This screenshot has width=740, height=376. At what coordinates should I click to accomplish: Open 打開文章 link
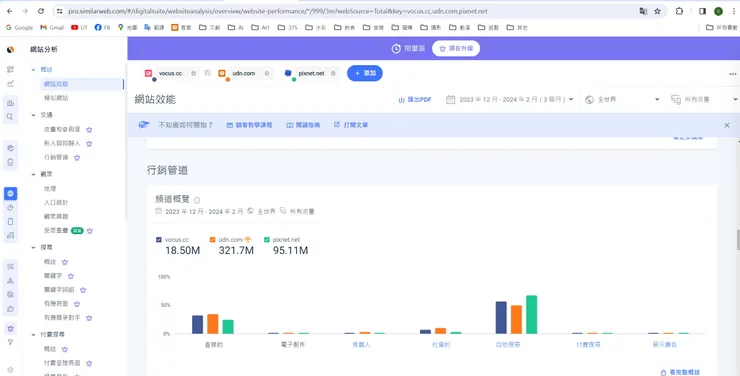pos(351,125)
